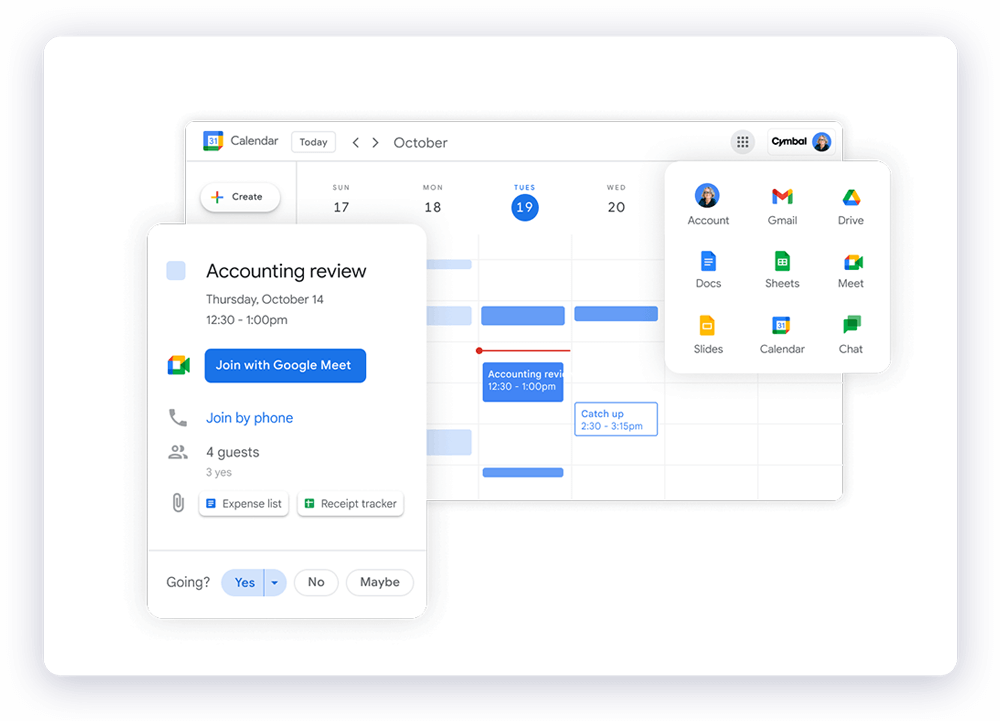Open the Google apps grid launcher

[742, 142]
